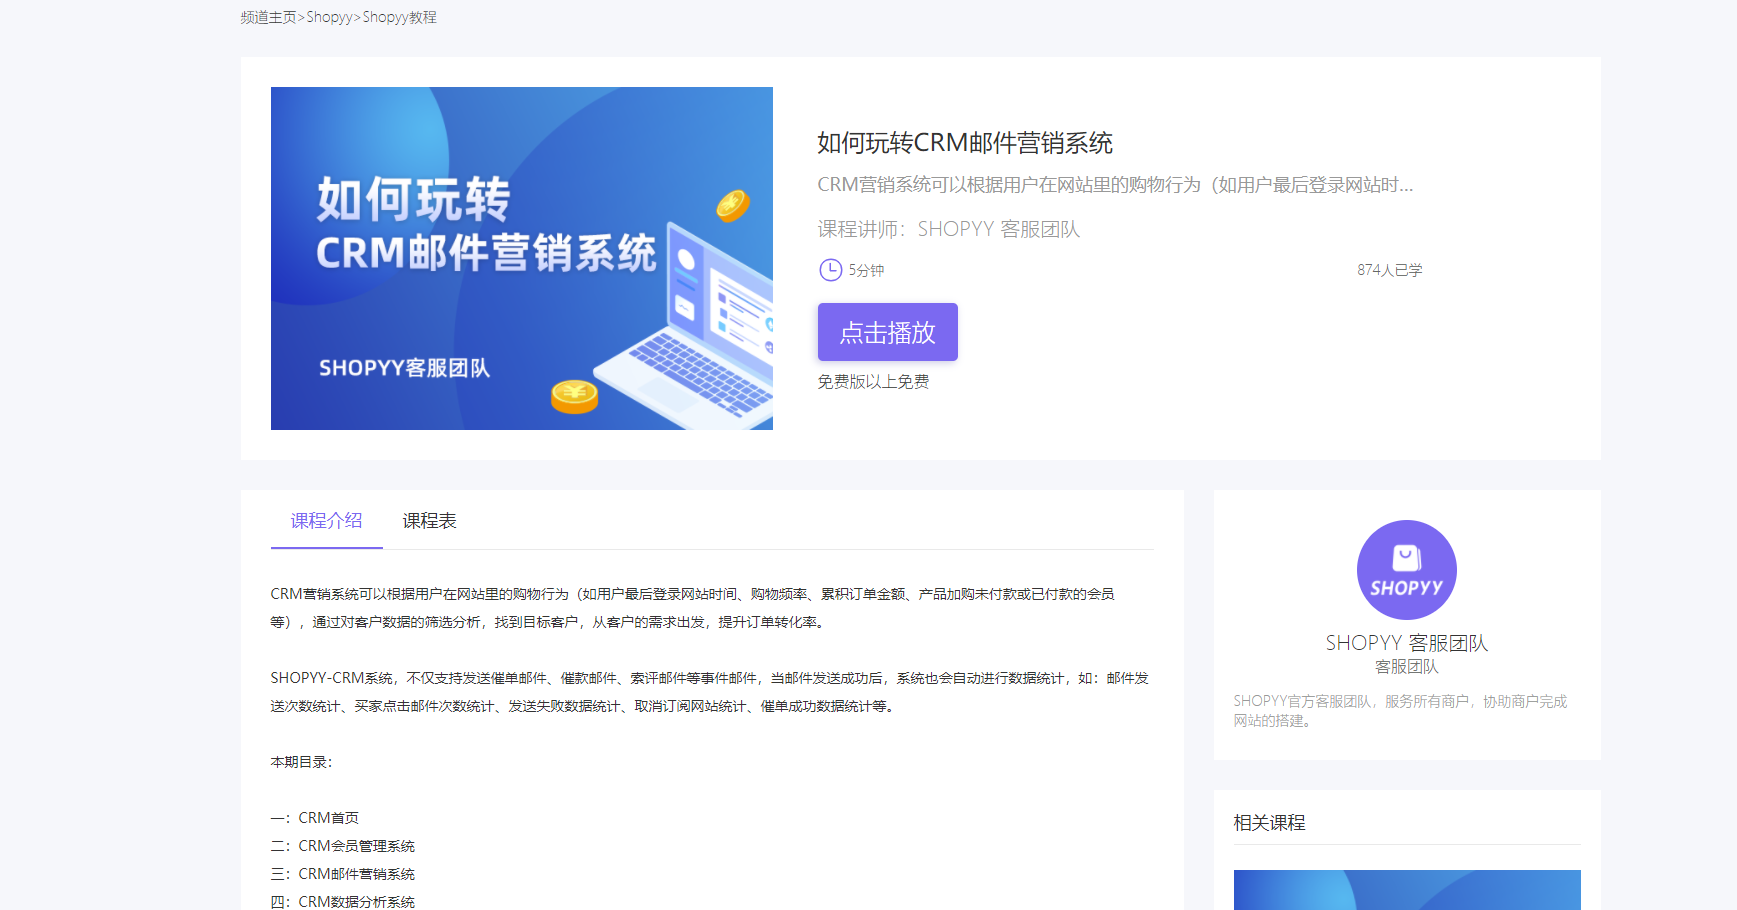Viewport: 1737px width, 910px height.
Task: Click the SHOPYY 客服团队 name under avatar
Action: [x=1407, y=643]
